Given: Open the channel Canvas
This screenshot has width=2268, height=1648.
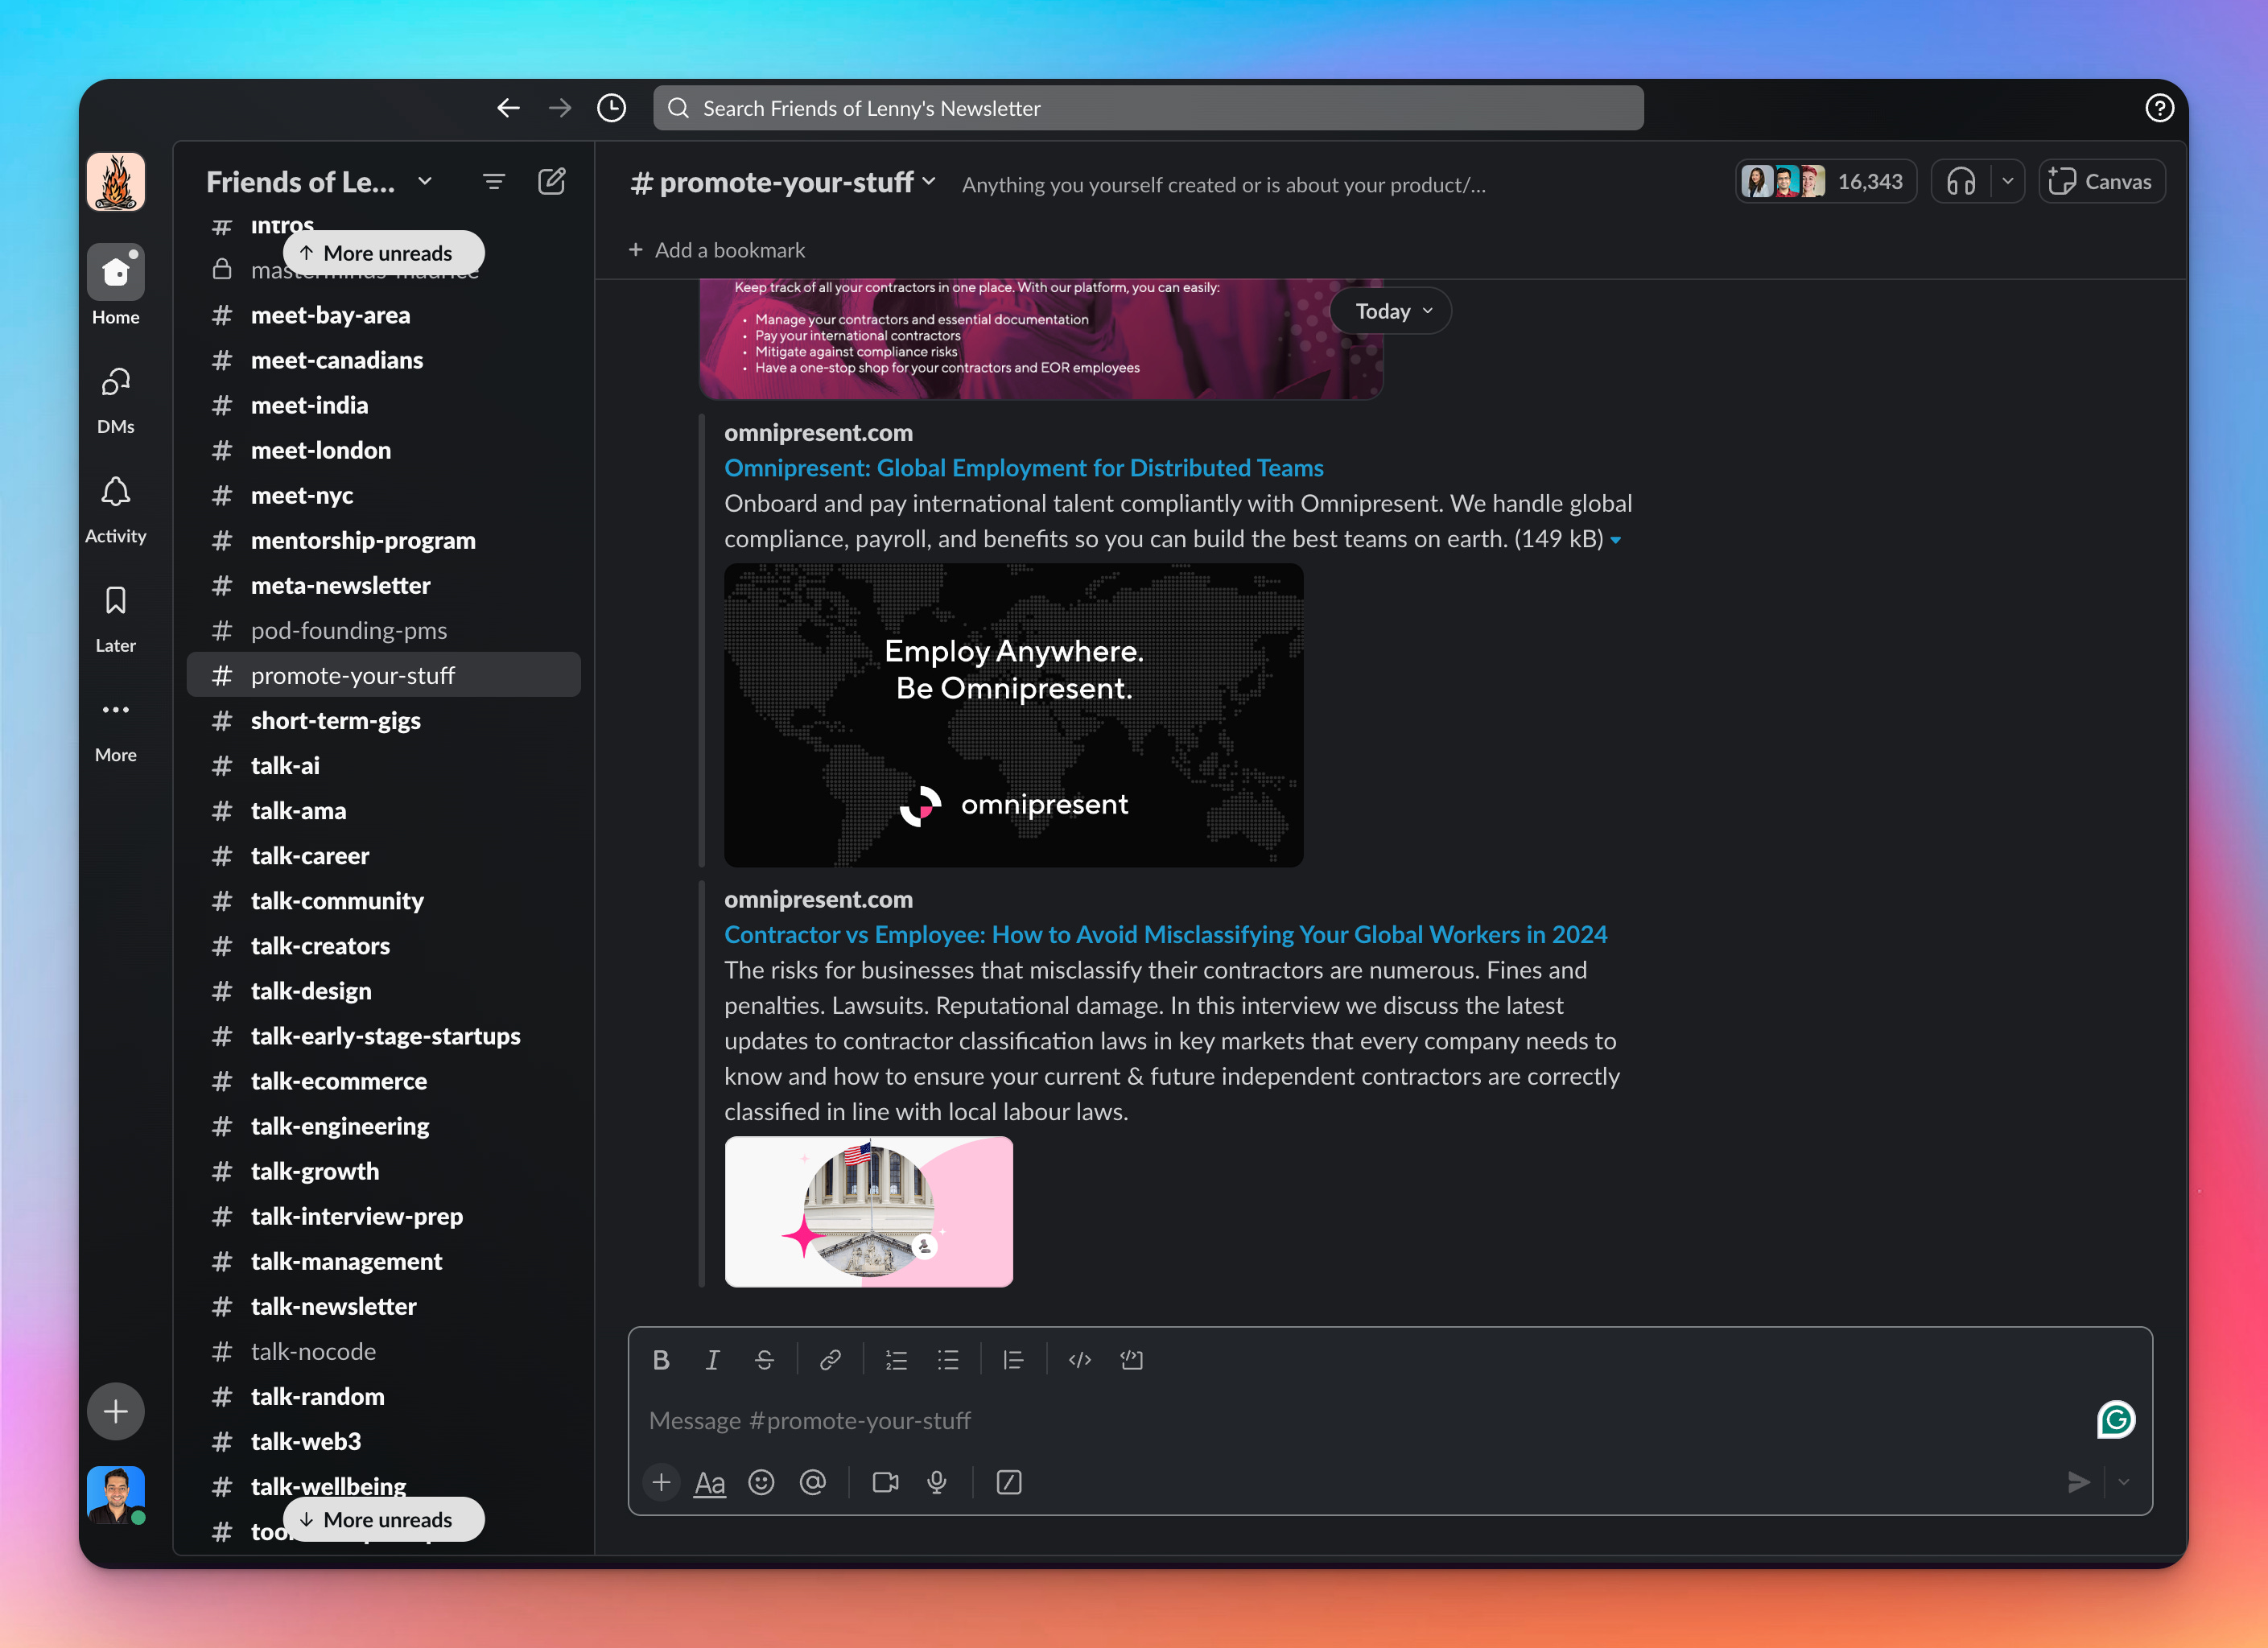Looking at the screenshot, I should click(x=2102, y=182).
